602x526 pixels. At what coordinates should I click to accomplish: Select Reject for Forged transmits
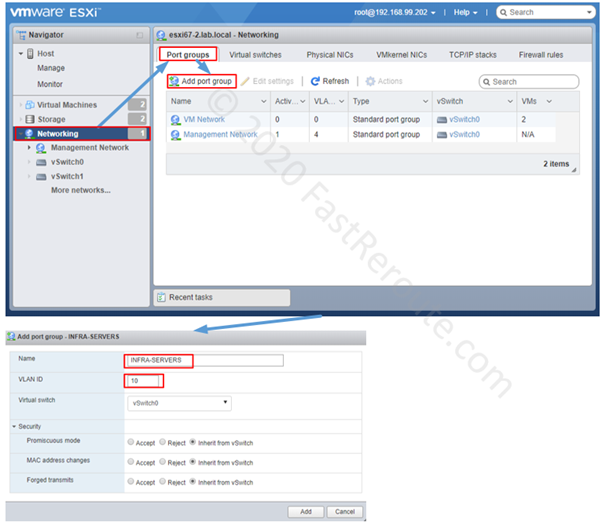pos(163,481)
